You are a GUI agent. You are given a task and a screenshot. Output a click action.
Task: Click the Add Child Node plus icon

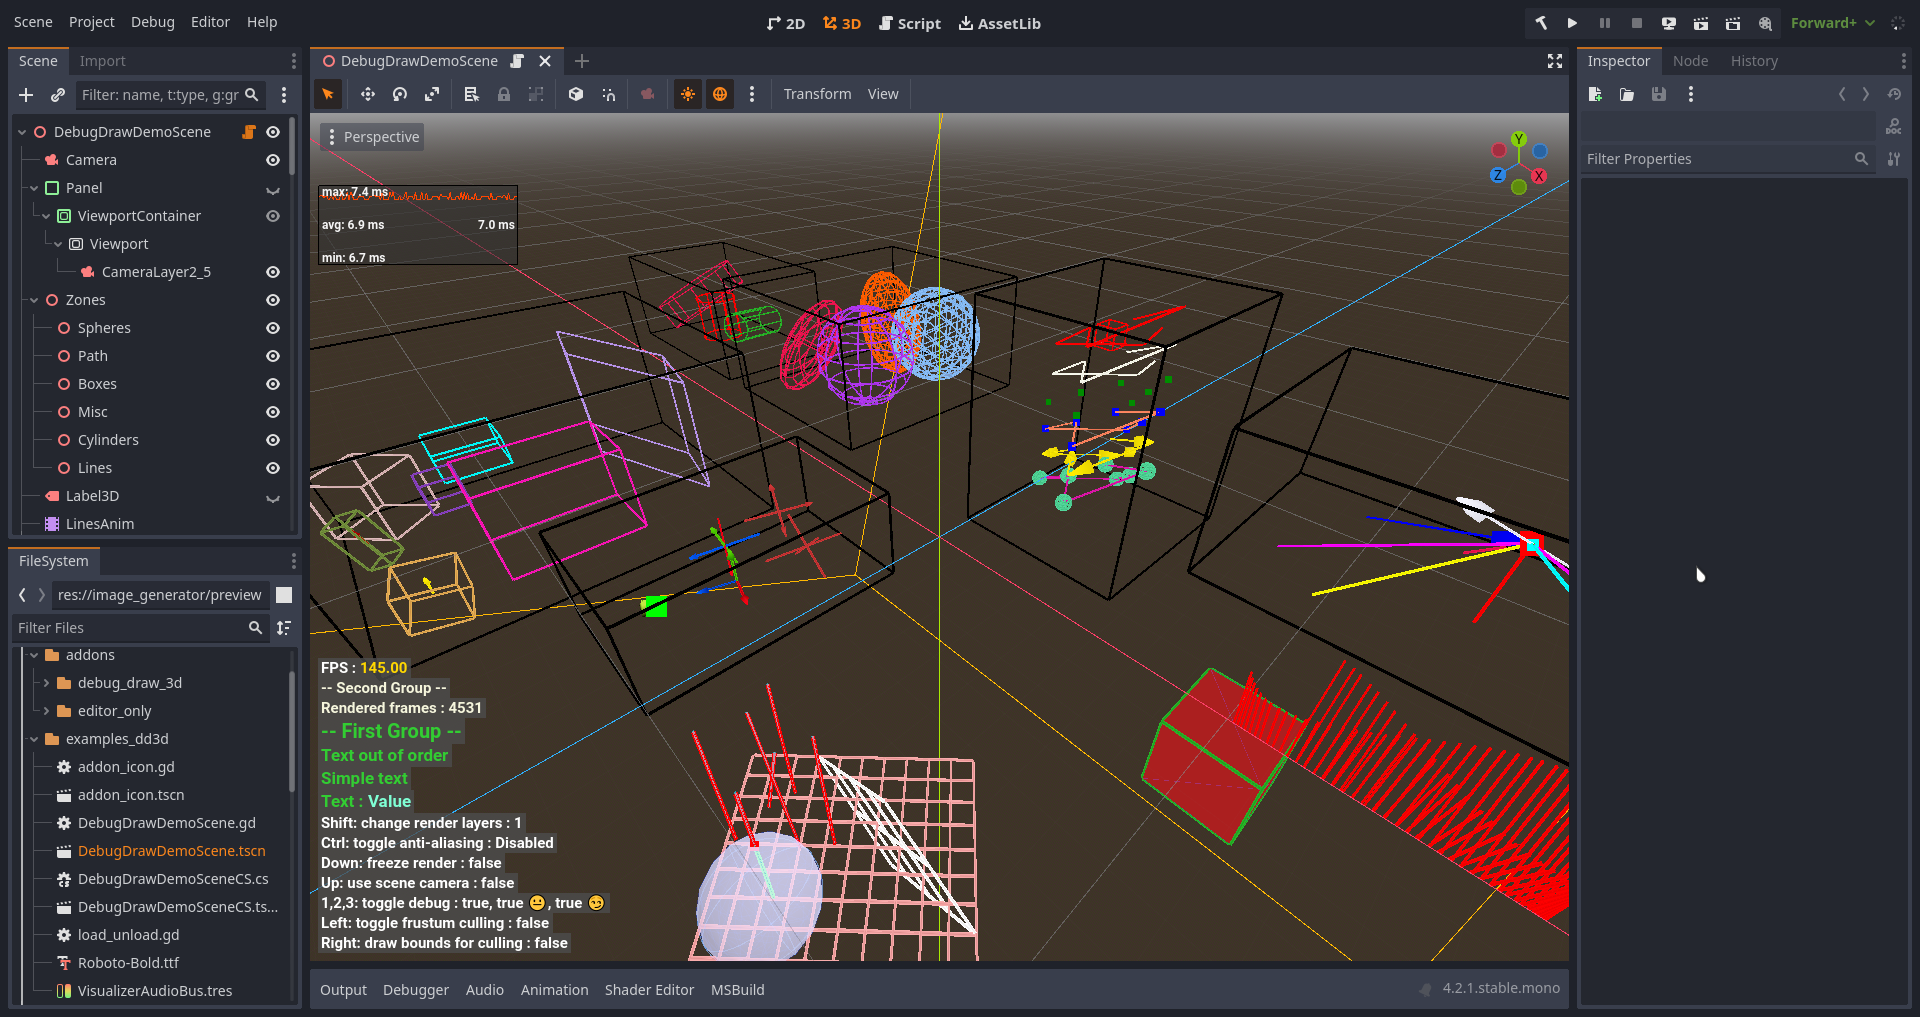click(x=26, y=95)
